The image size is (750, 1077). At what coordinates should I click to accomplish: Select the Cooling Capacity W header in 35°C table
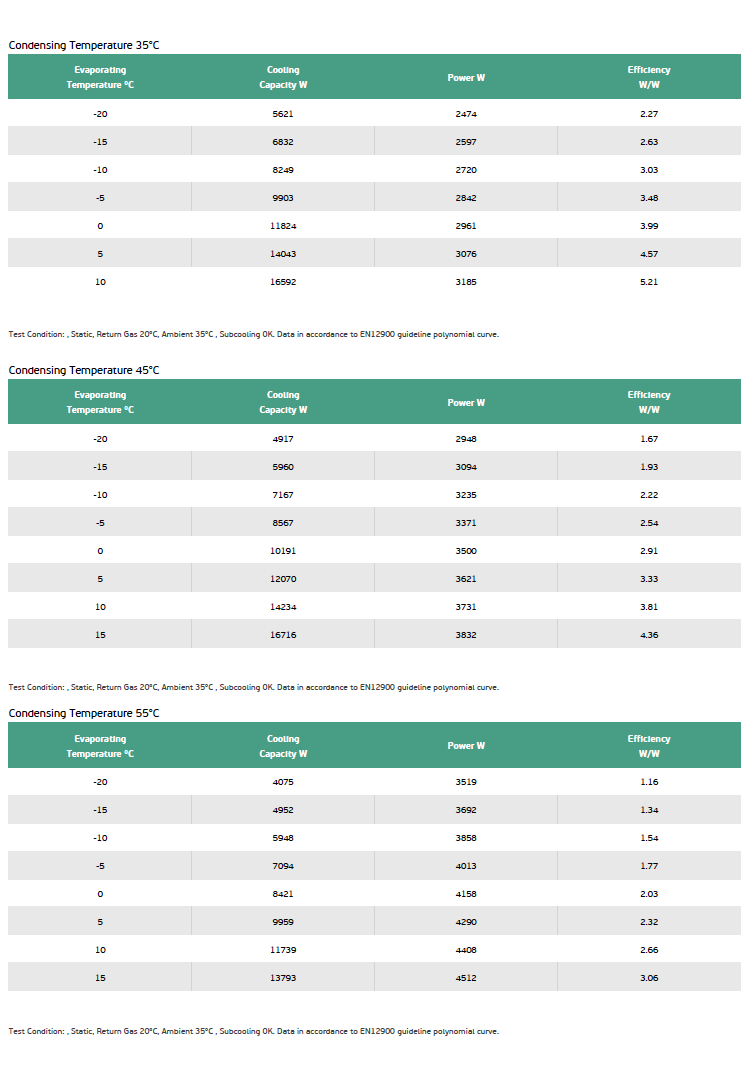click(283, 78)
